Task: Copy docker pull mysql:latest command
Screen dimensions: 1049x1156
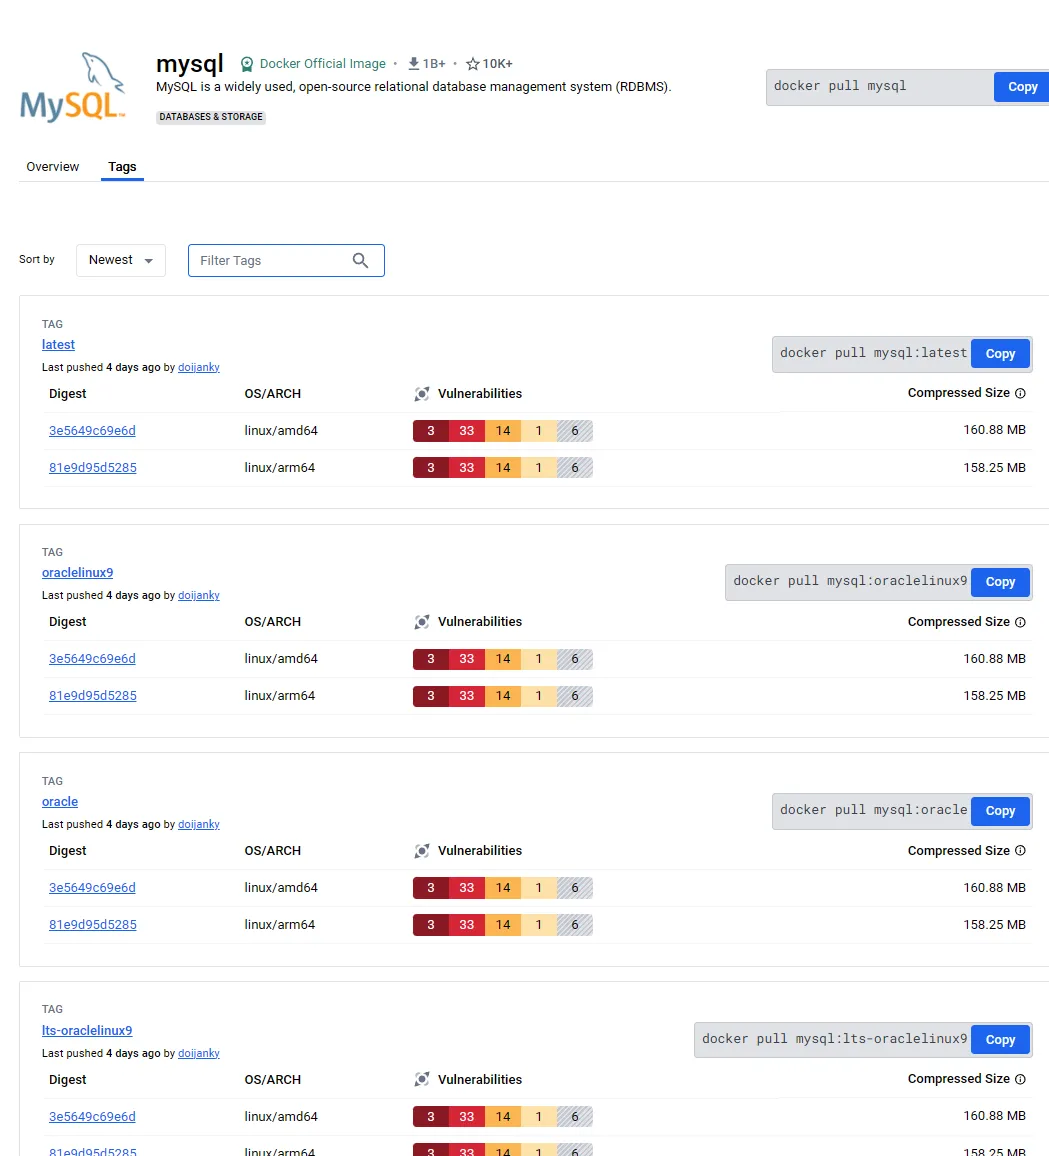Action: [1000, 354]
